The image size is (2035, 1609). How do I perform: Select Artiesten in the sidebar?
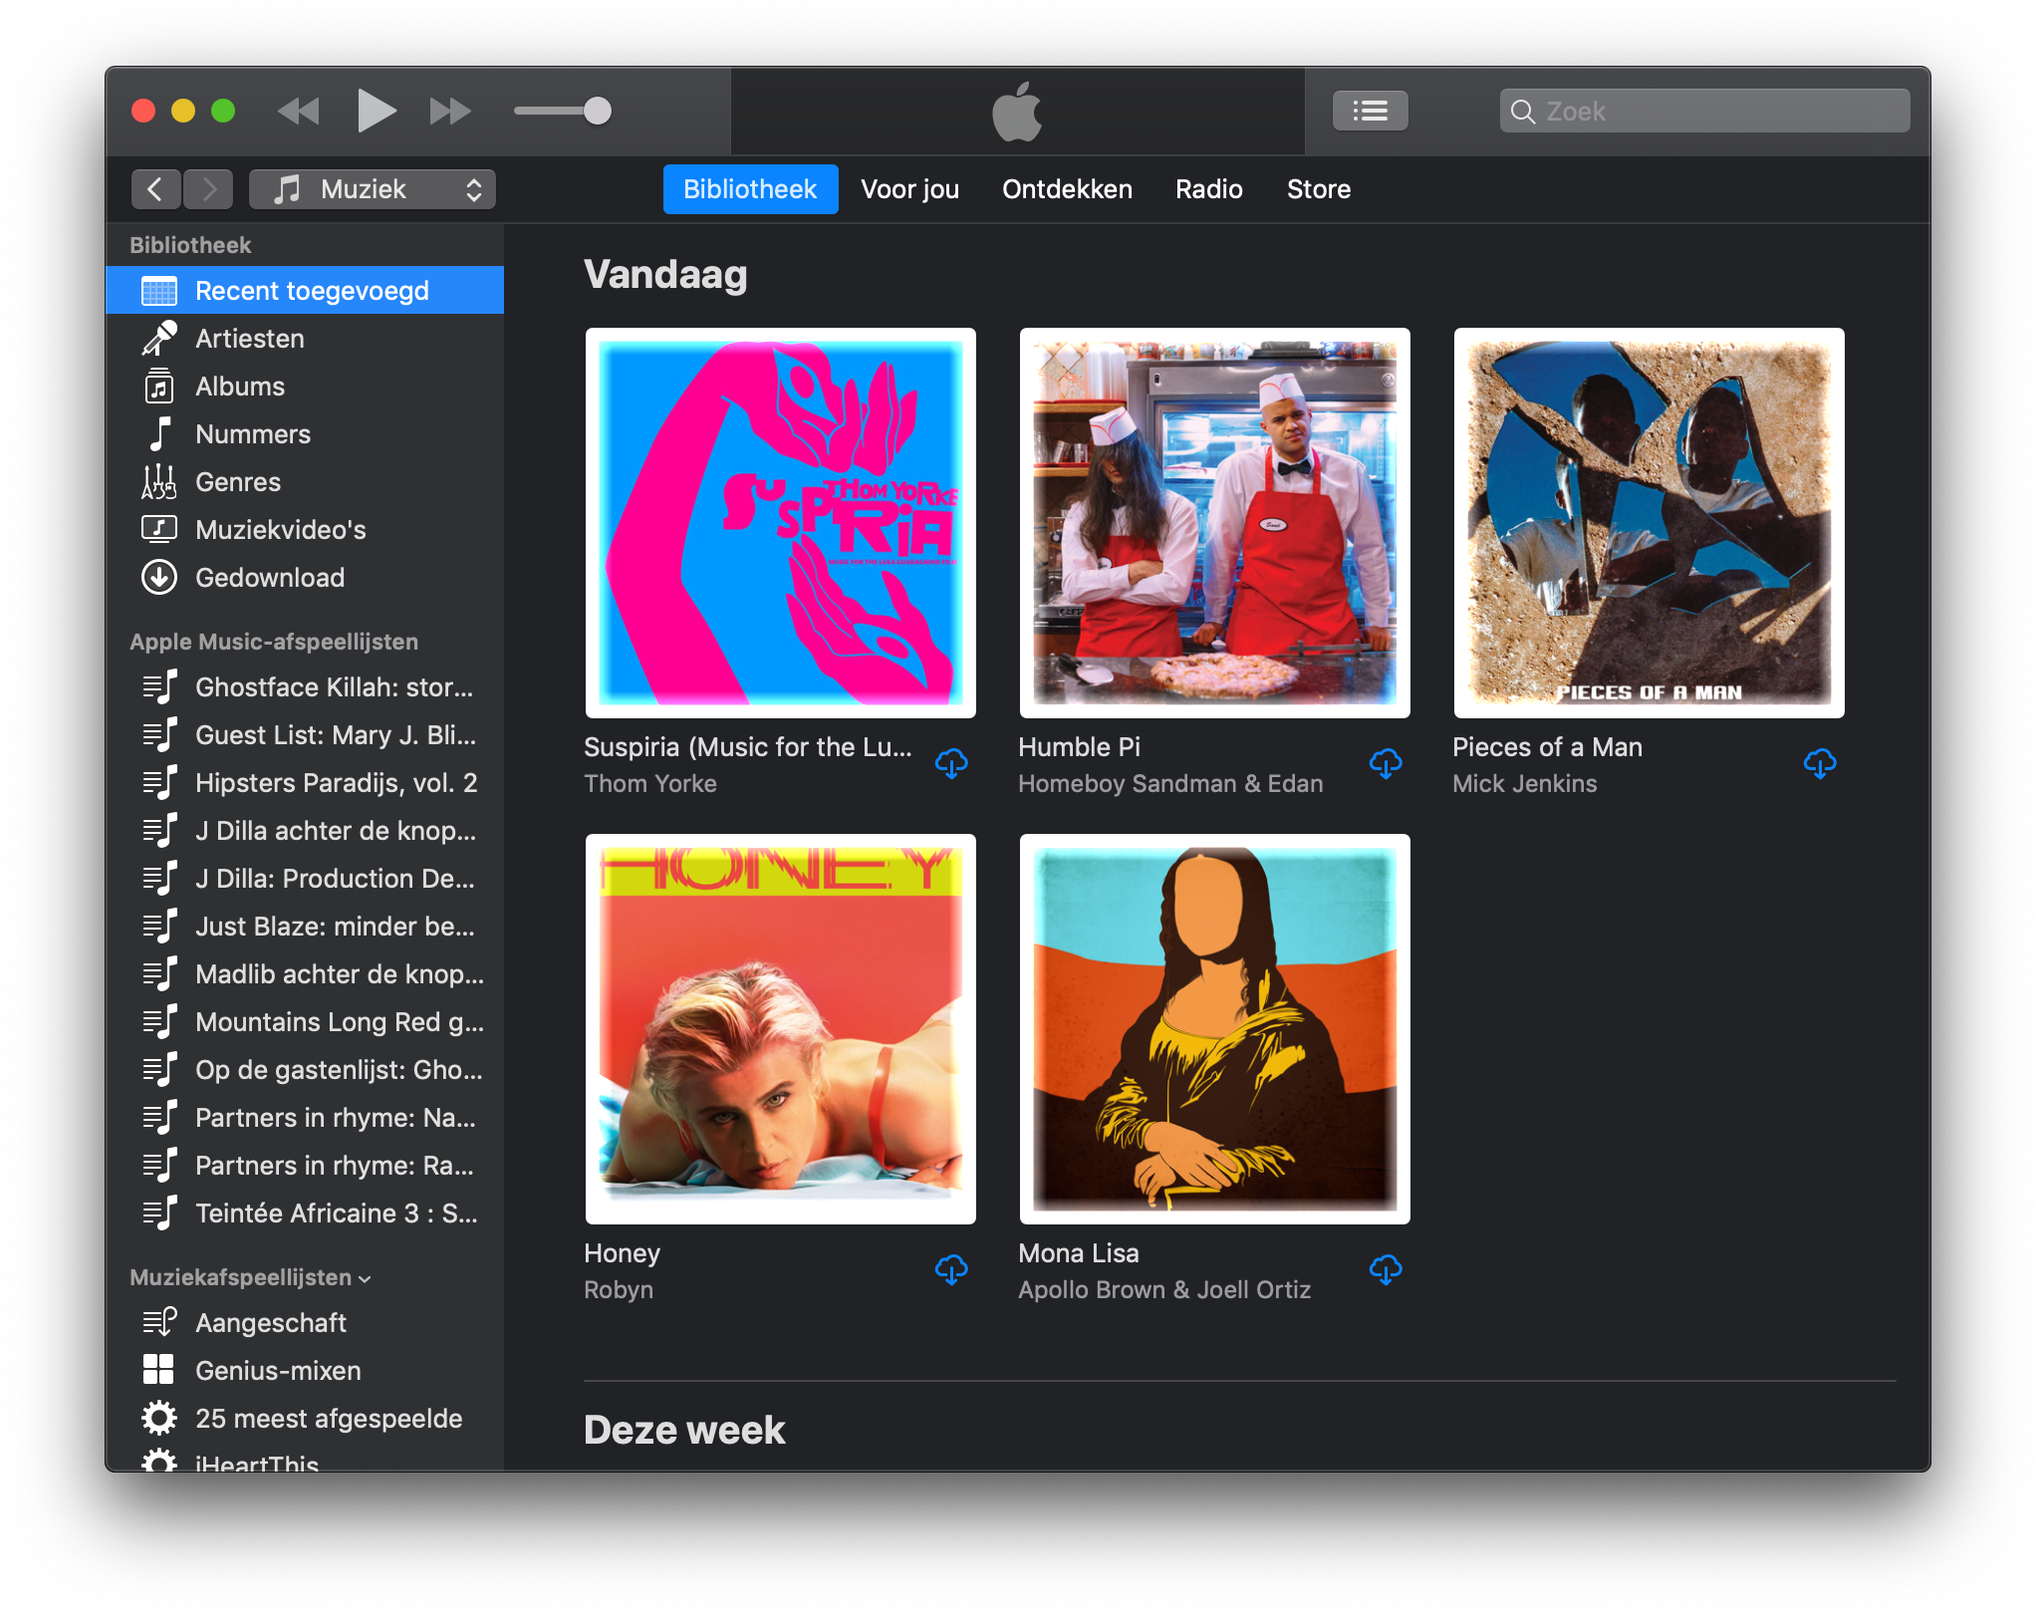305,338
